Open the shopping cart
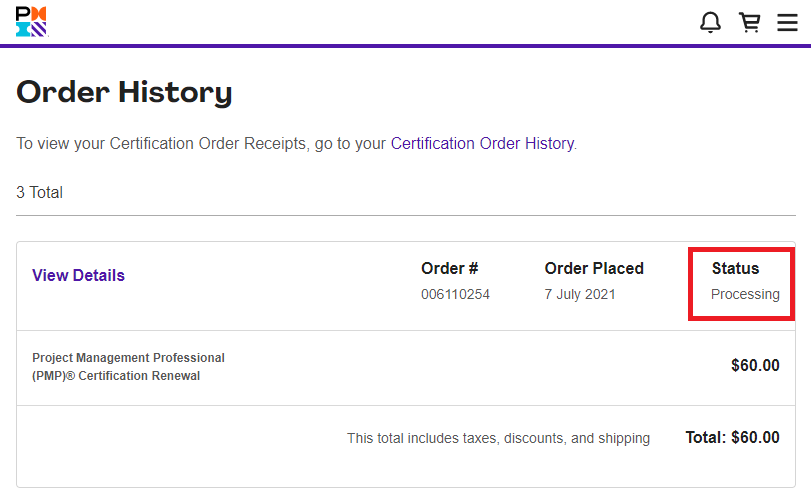 coord(749,22)
